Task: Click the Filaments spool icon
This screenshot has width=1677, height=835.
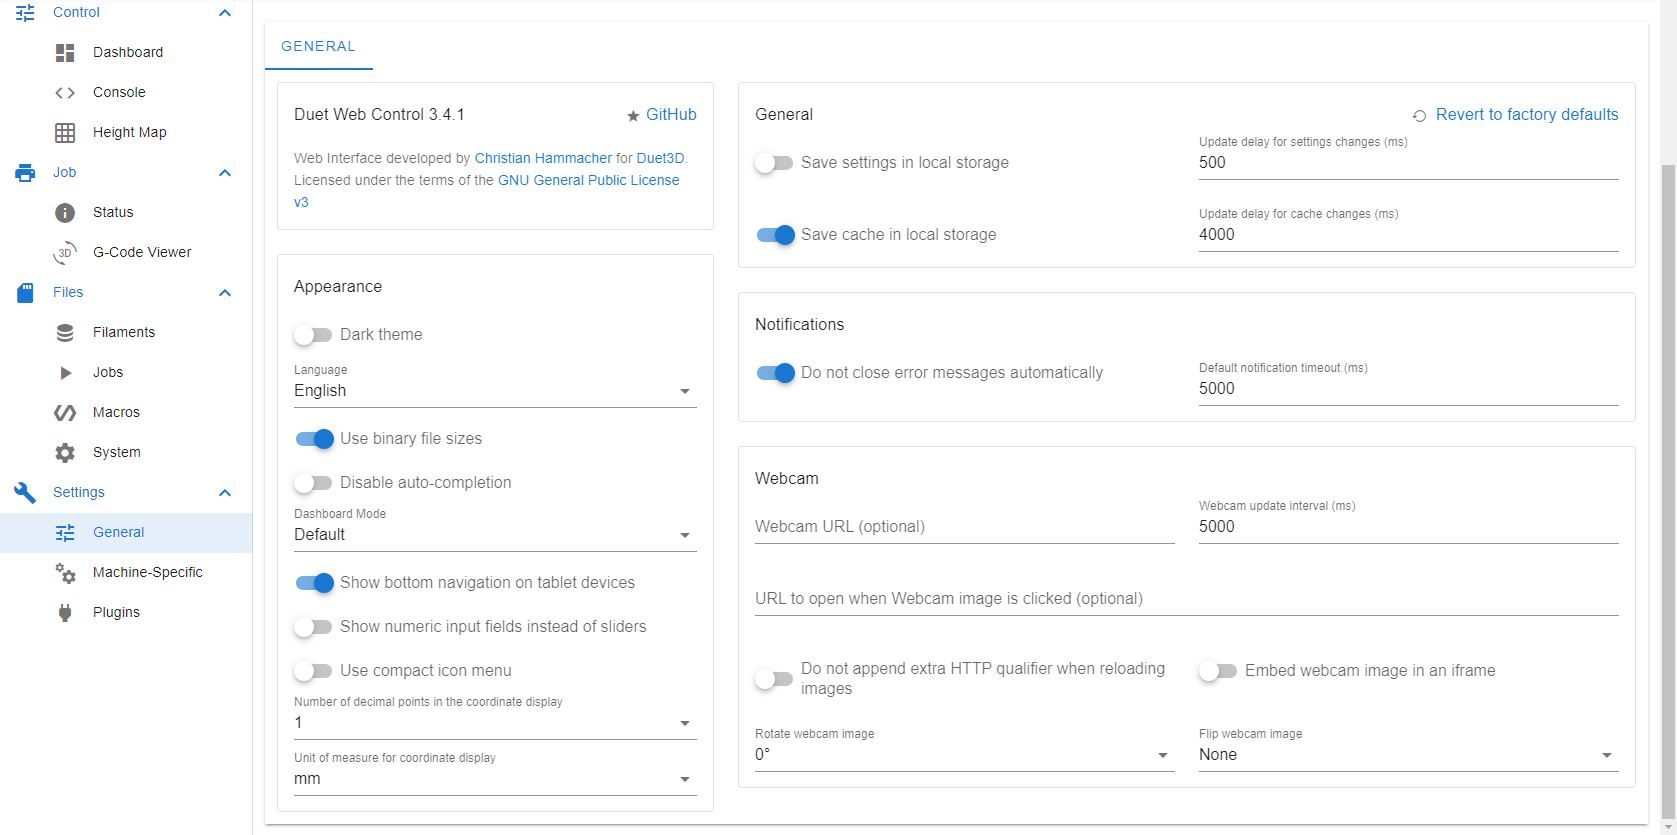Action: [65, 332]
